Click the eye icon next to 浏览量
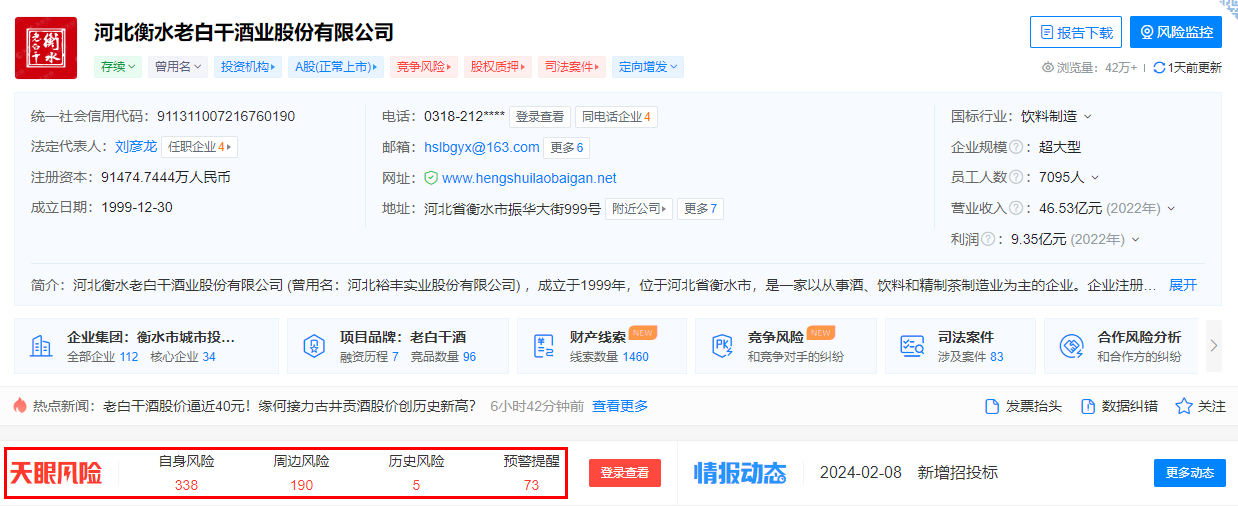The height and width of the screenshot is (506, 1238). click(1048, 68)
